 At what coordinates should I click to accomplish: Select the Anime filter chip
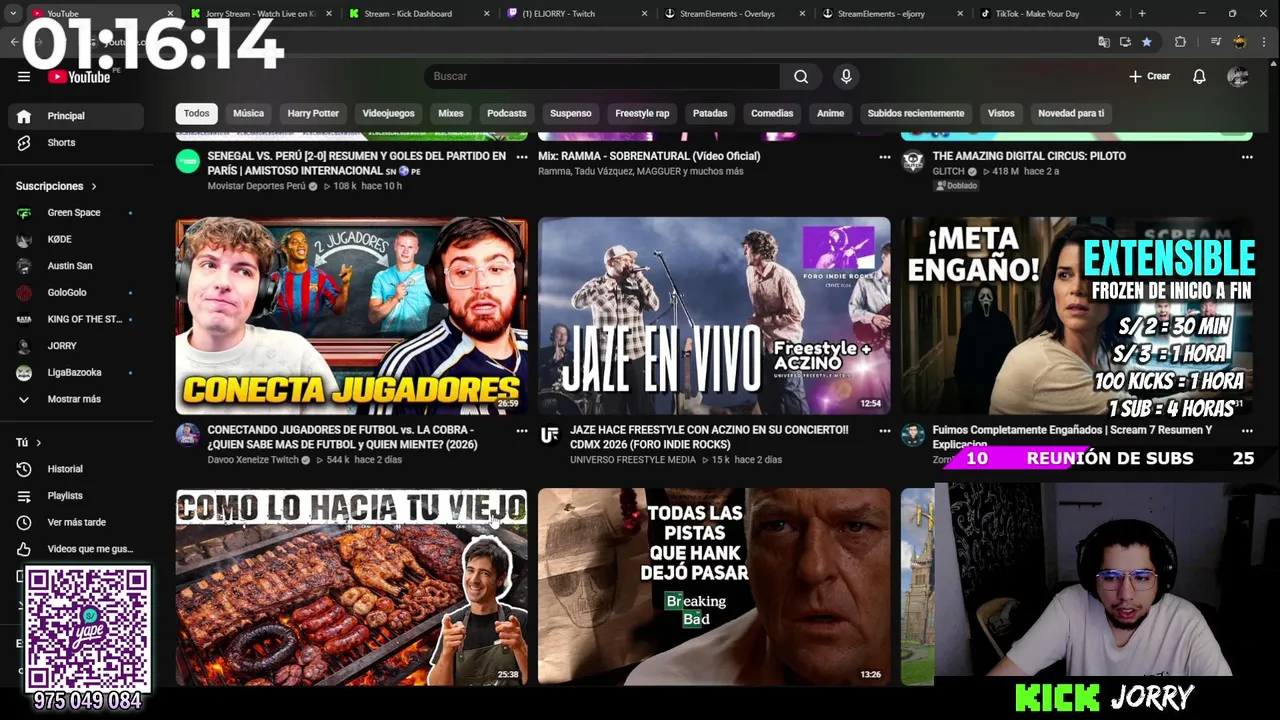pos(830,113)
